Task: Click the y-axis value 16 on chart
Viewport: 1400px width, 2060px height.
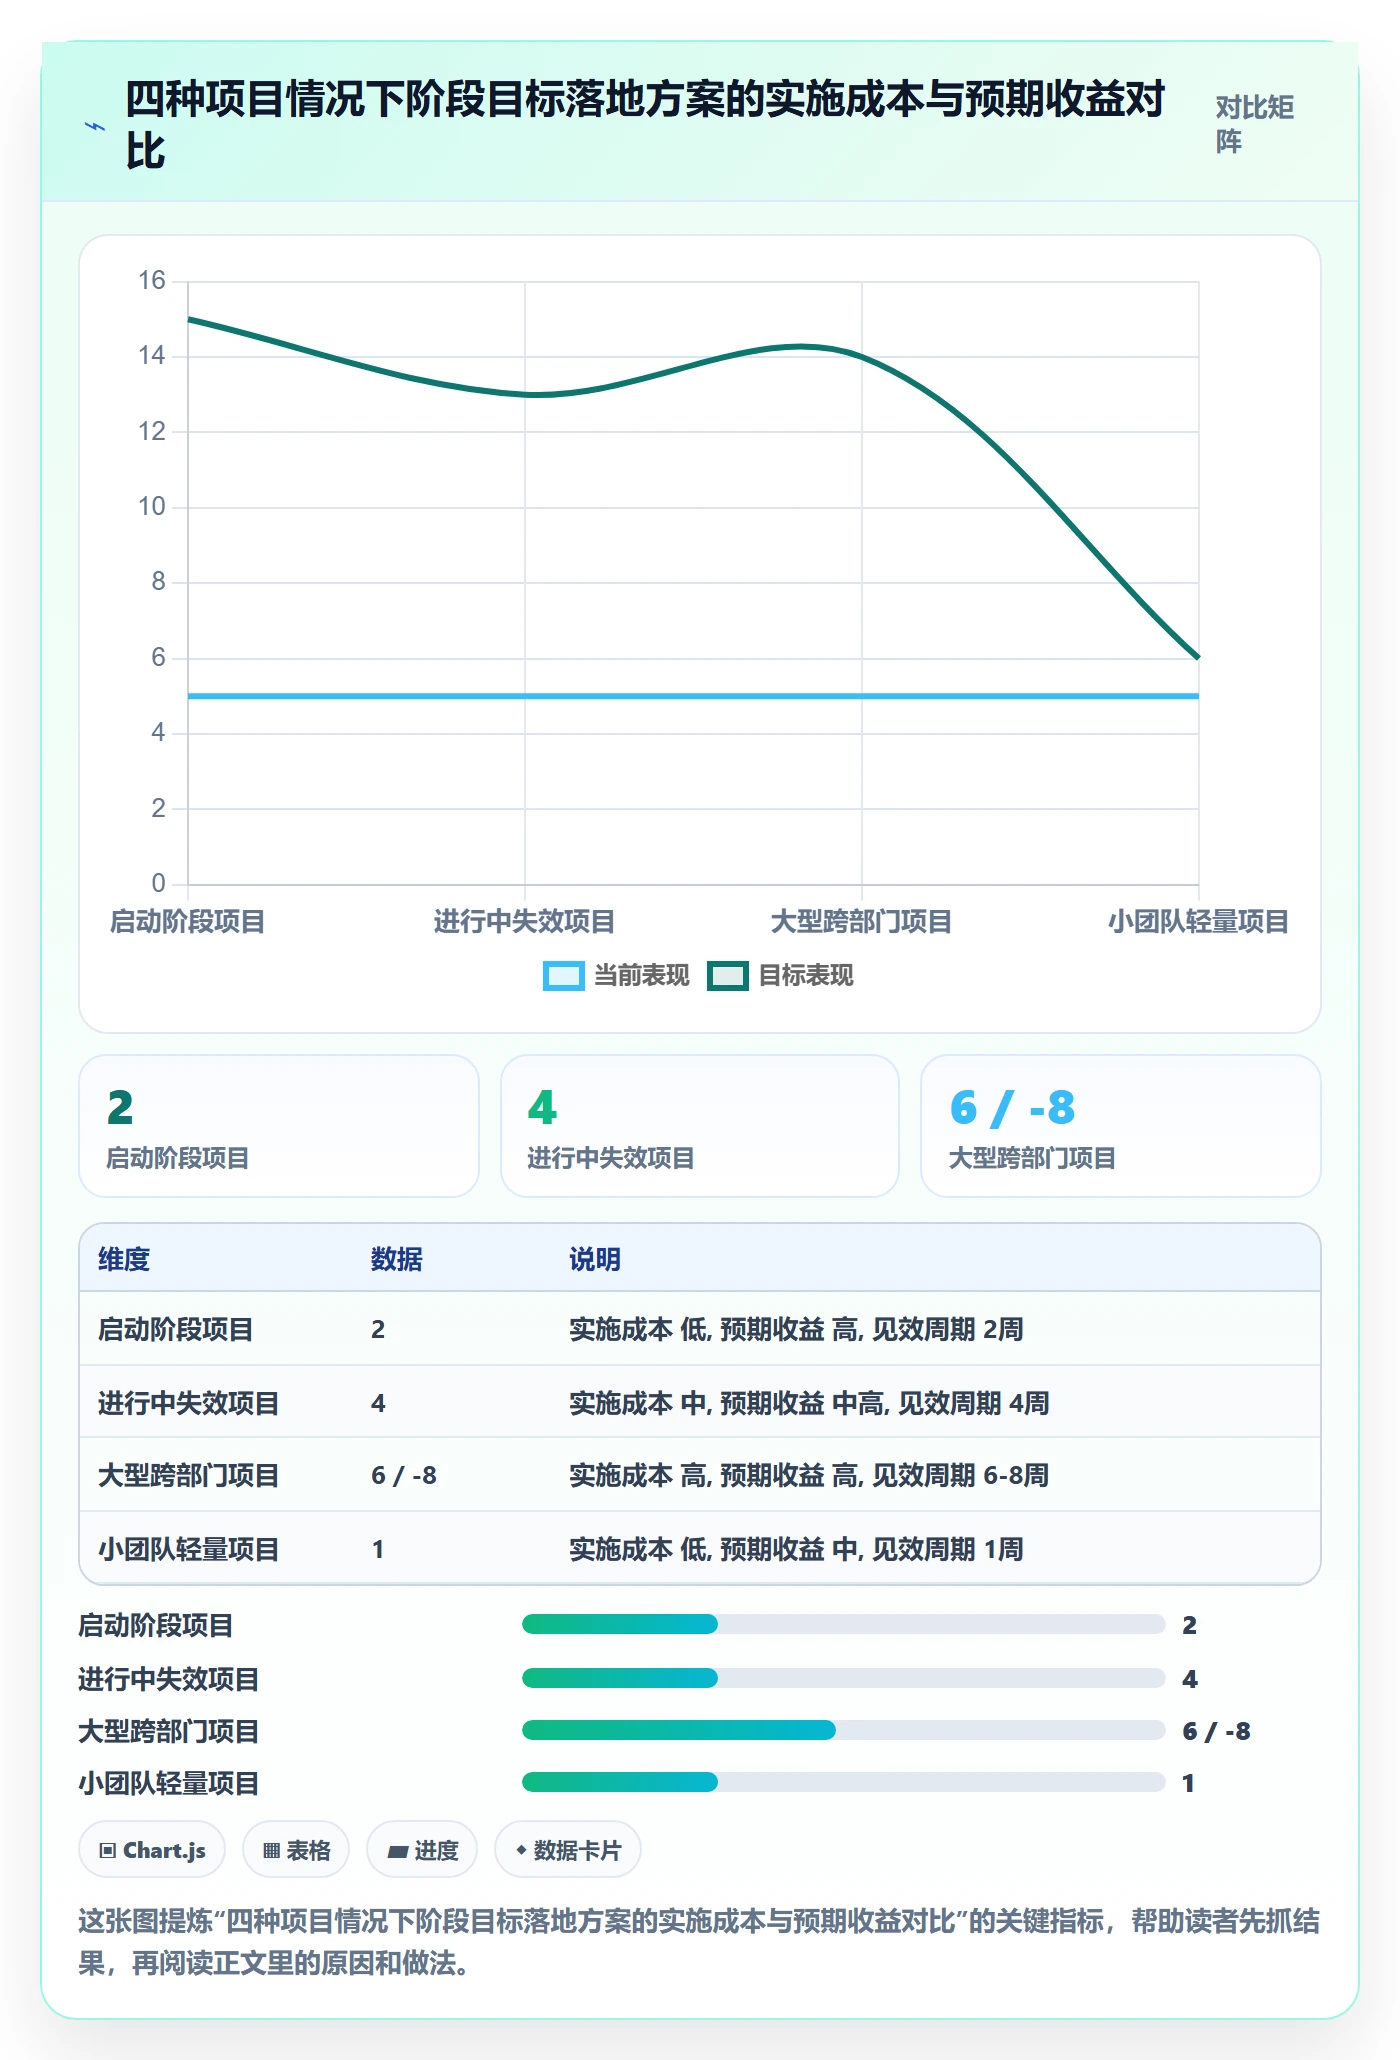Action: click(152, 280)
